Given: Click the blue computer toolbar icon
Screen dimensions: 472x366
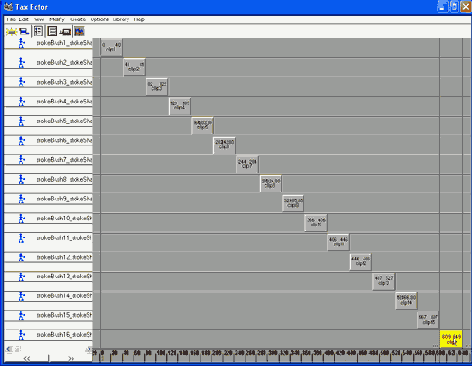Looking at the screenshot, I should pos(24,32).
